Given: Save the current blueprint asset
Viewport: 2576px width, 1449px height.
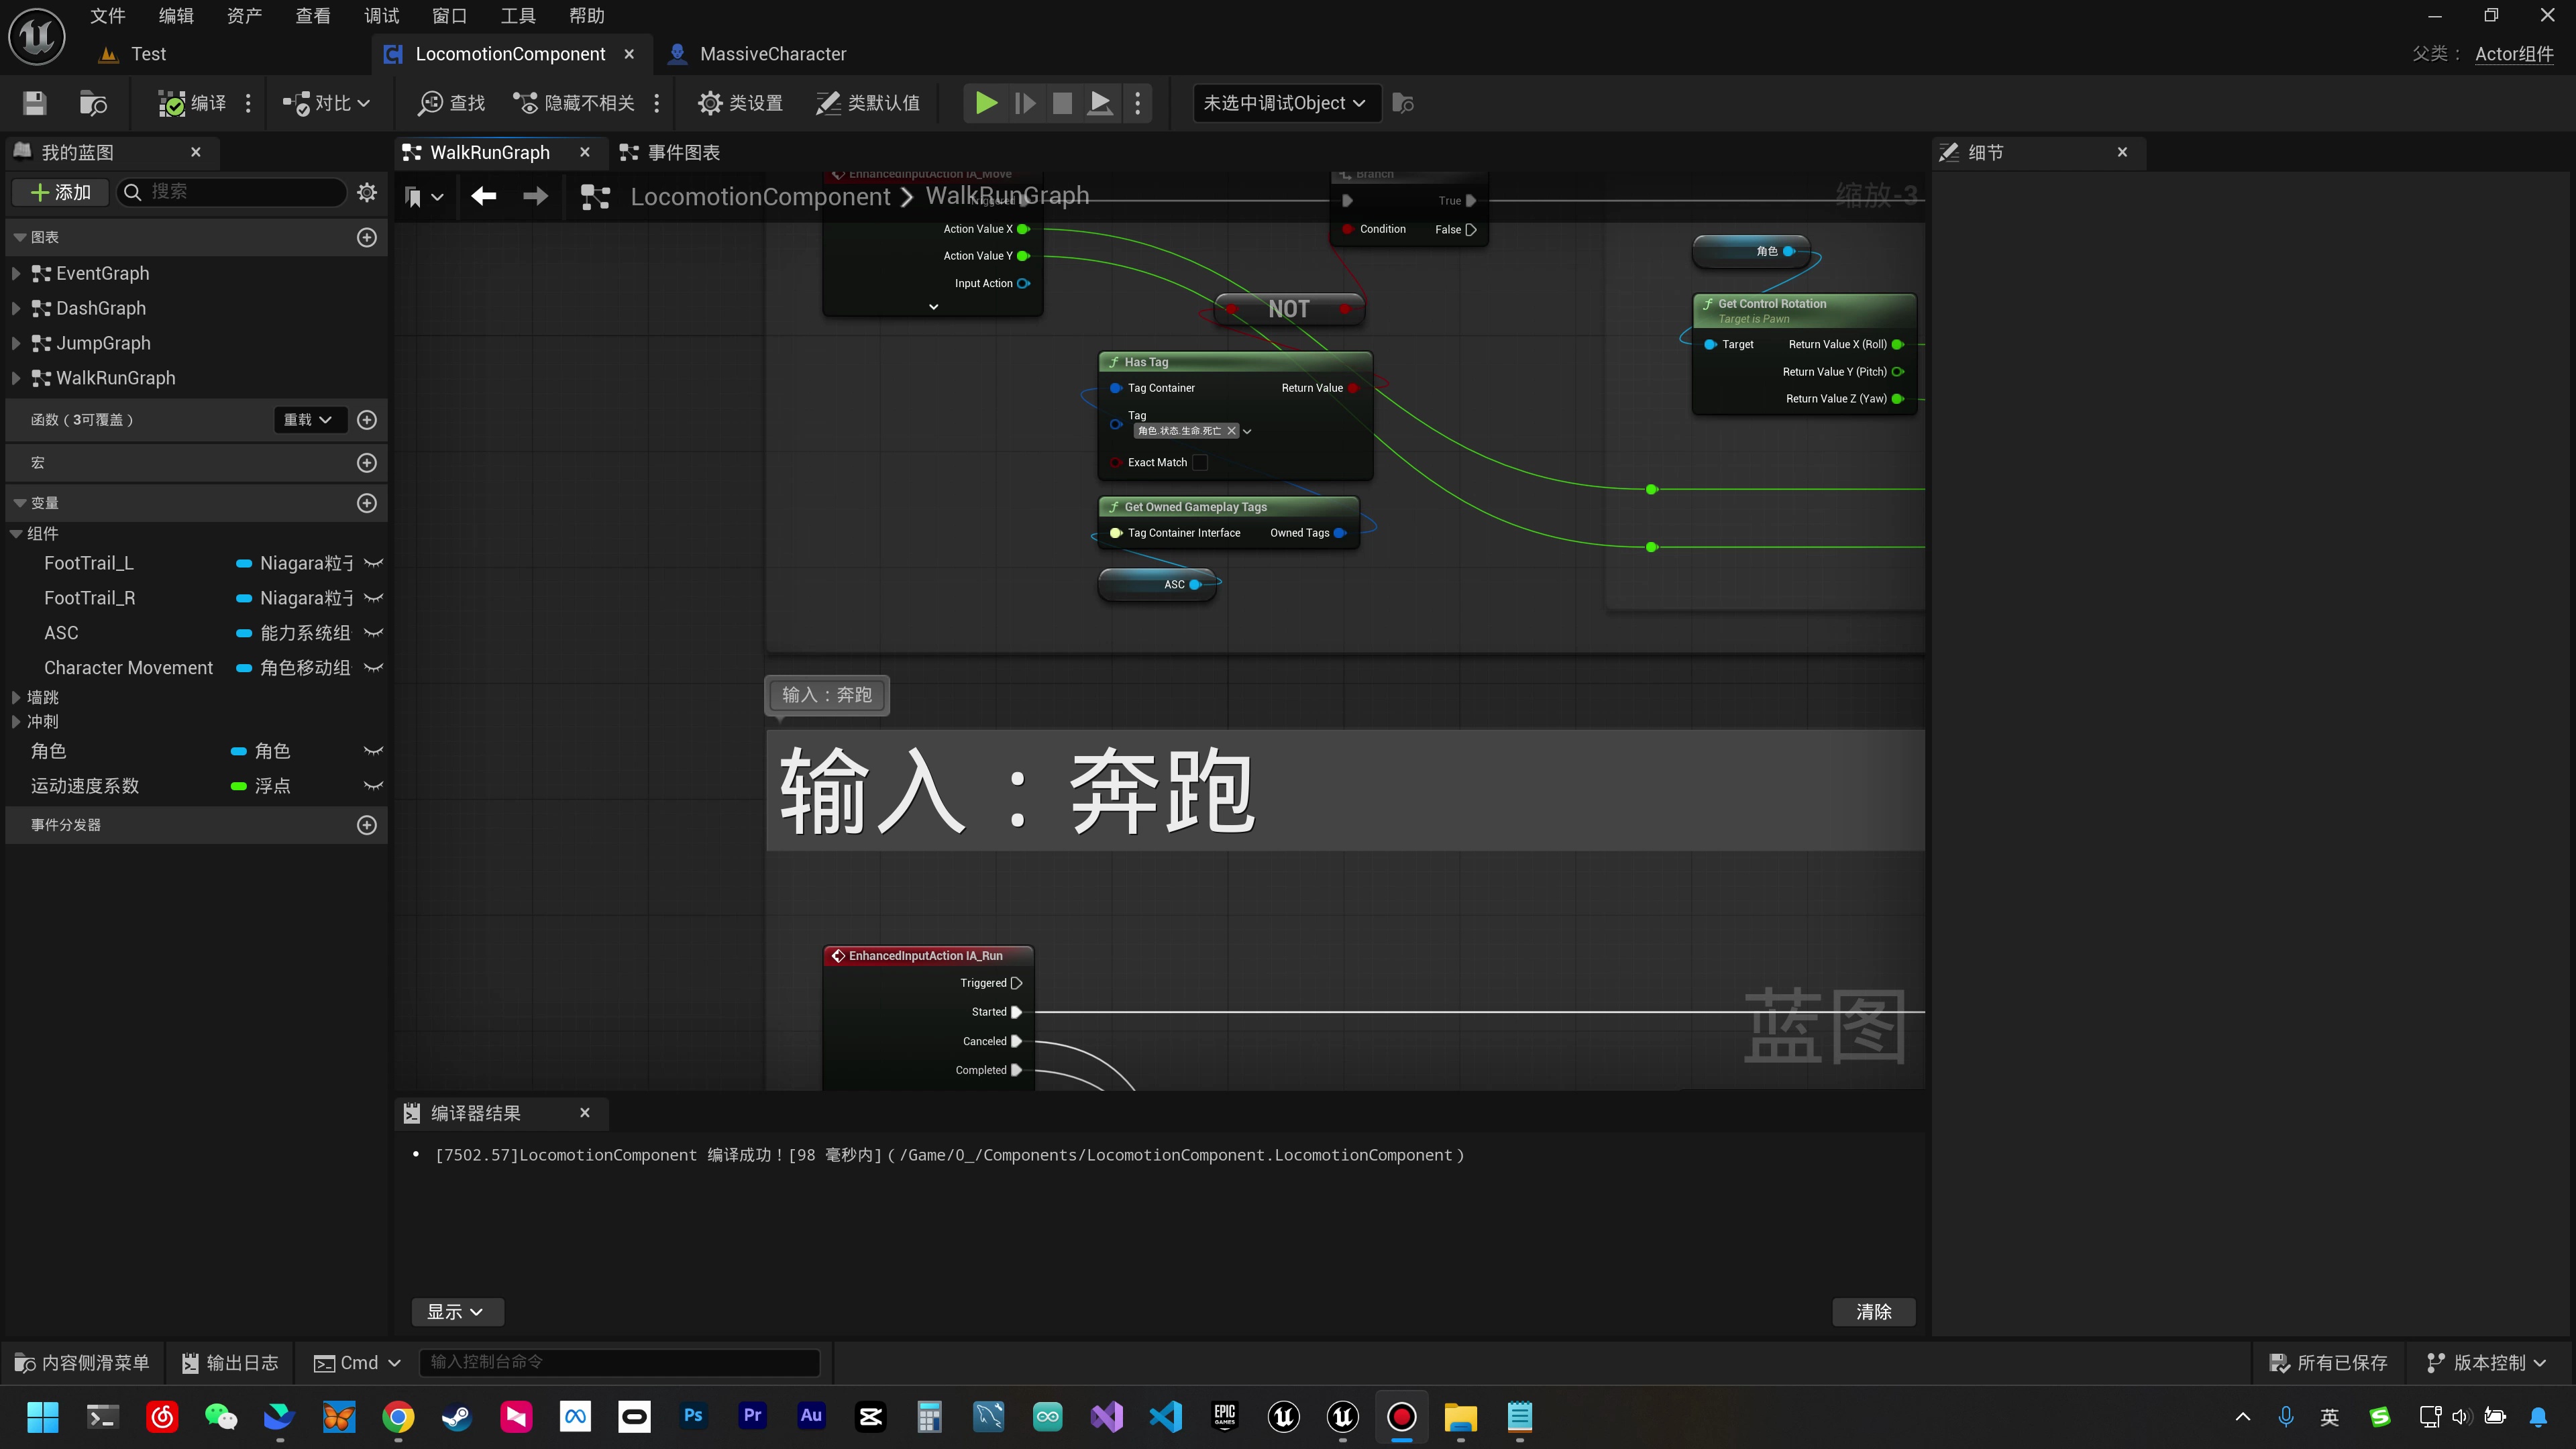Looking at the screenshot, I should coord(35,103).
